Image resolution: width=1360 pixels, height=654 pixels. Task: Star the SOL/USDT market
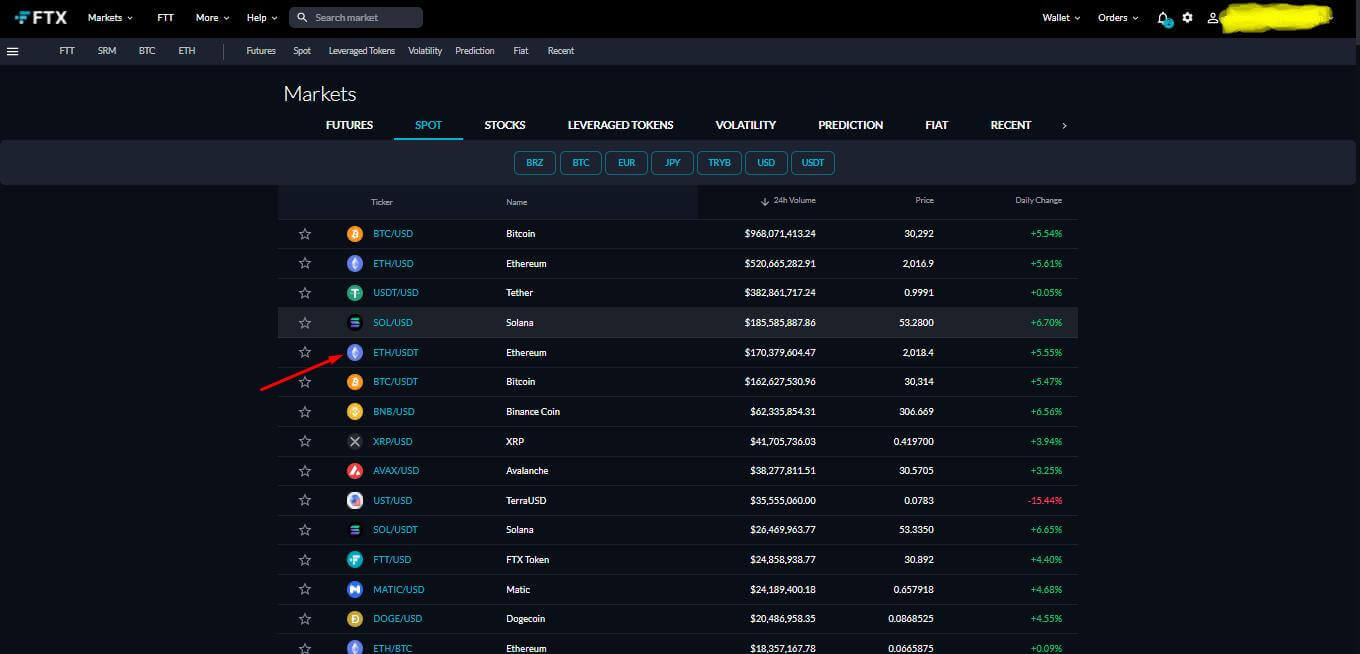coord(305,530)
